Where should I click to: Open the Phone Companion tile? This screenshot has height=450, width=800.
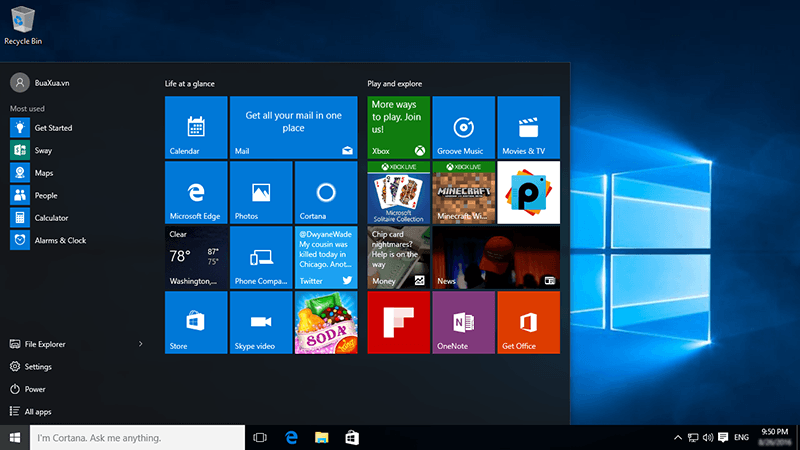[261, 258]
